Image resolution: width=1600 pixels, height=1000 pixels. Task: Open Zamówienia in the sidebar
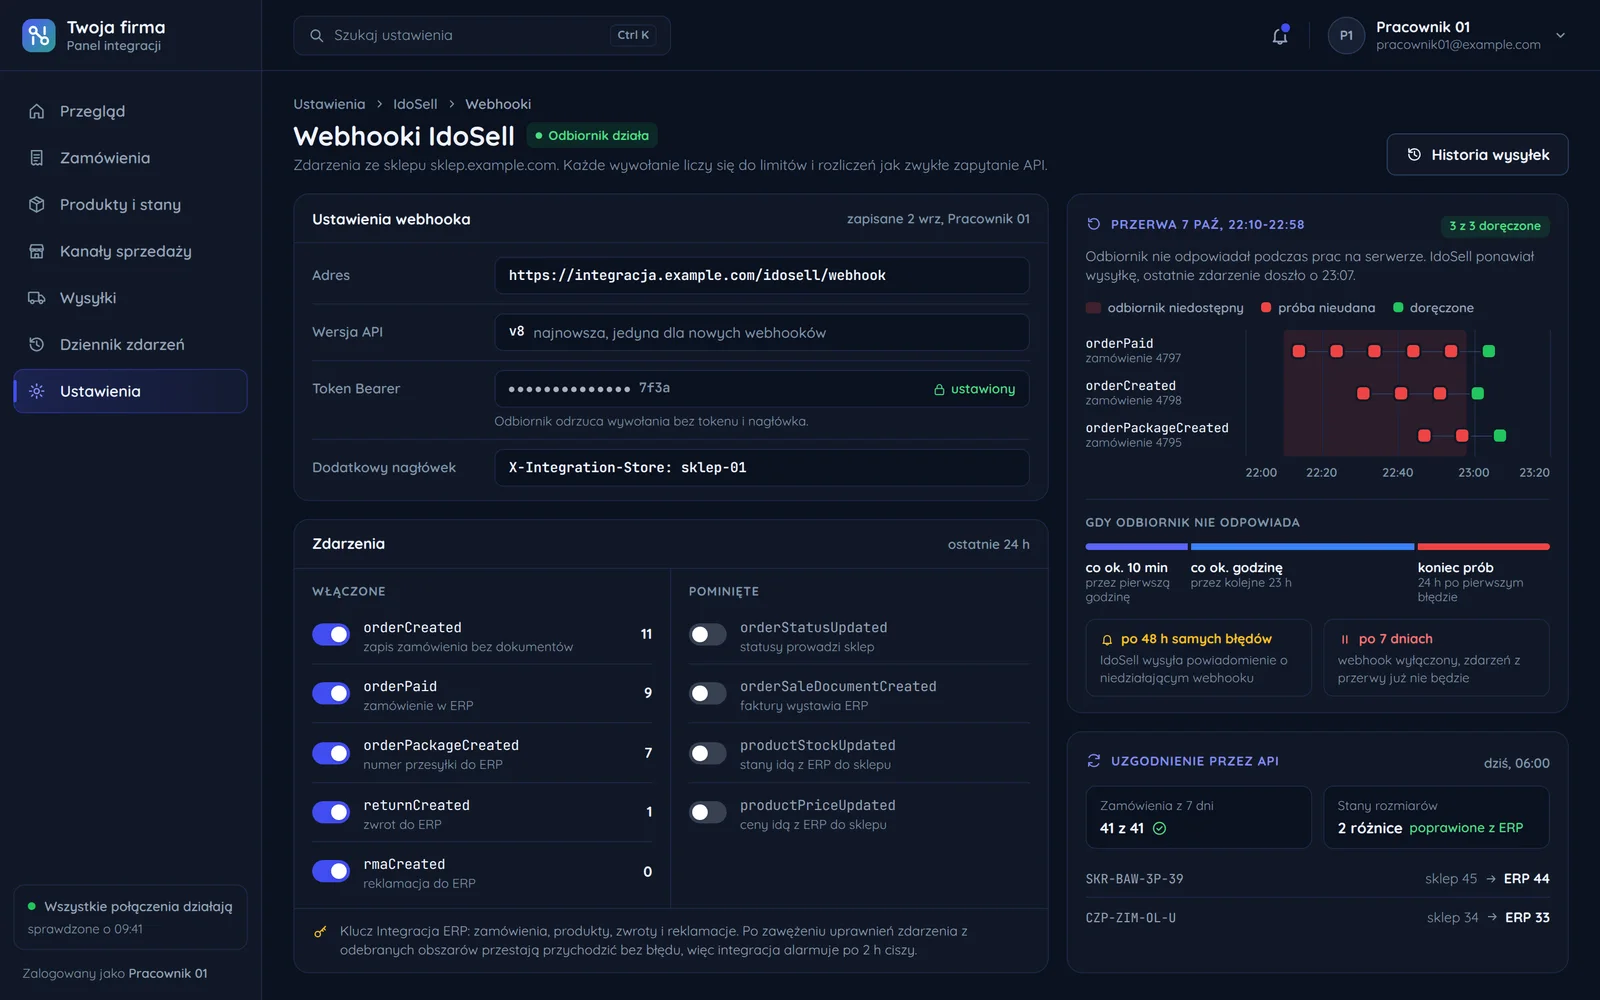pyautogui.click(x=130, y=158)
